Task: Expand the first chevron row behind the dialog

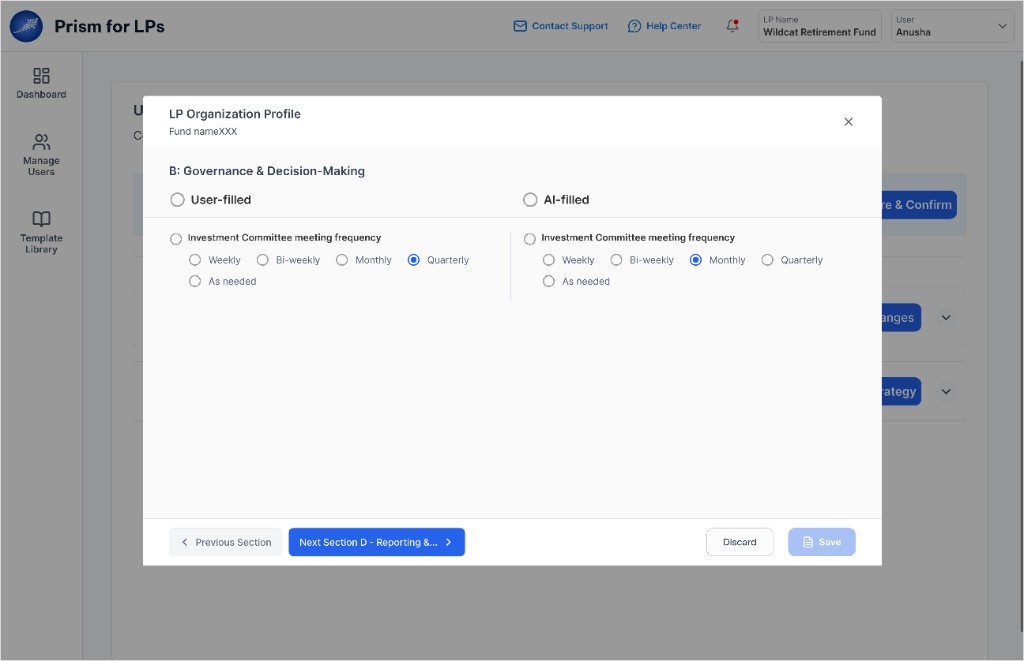Action: 946,317
